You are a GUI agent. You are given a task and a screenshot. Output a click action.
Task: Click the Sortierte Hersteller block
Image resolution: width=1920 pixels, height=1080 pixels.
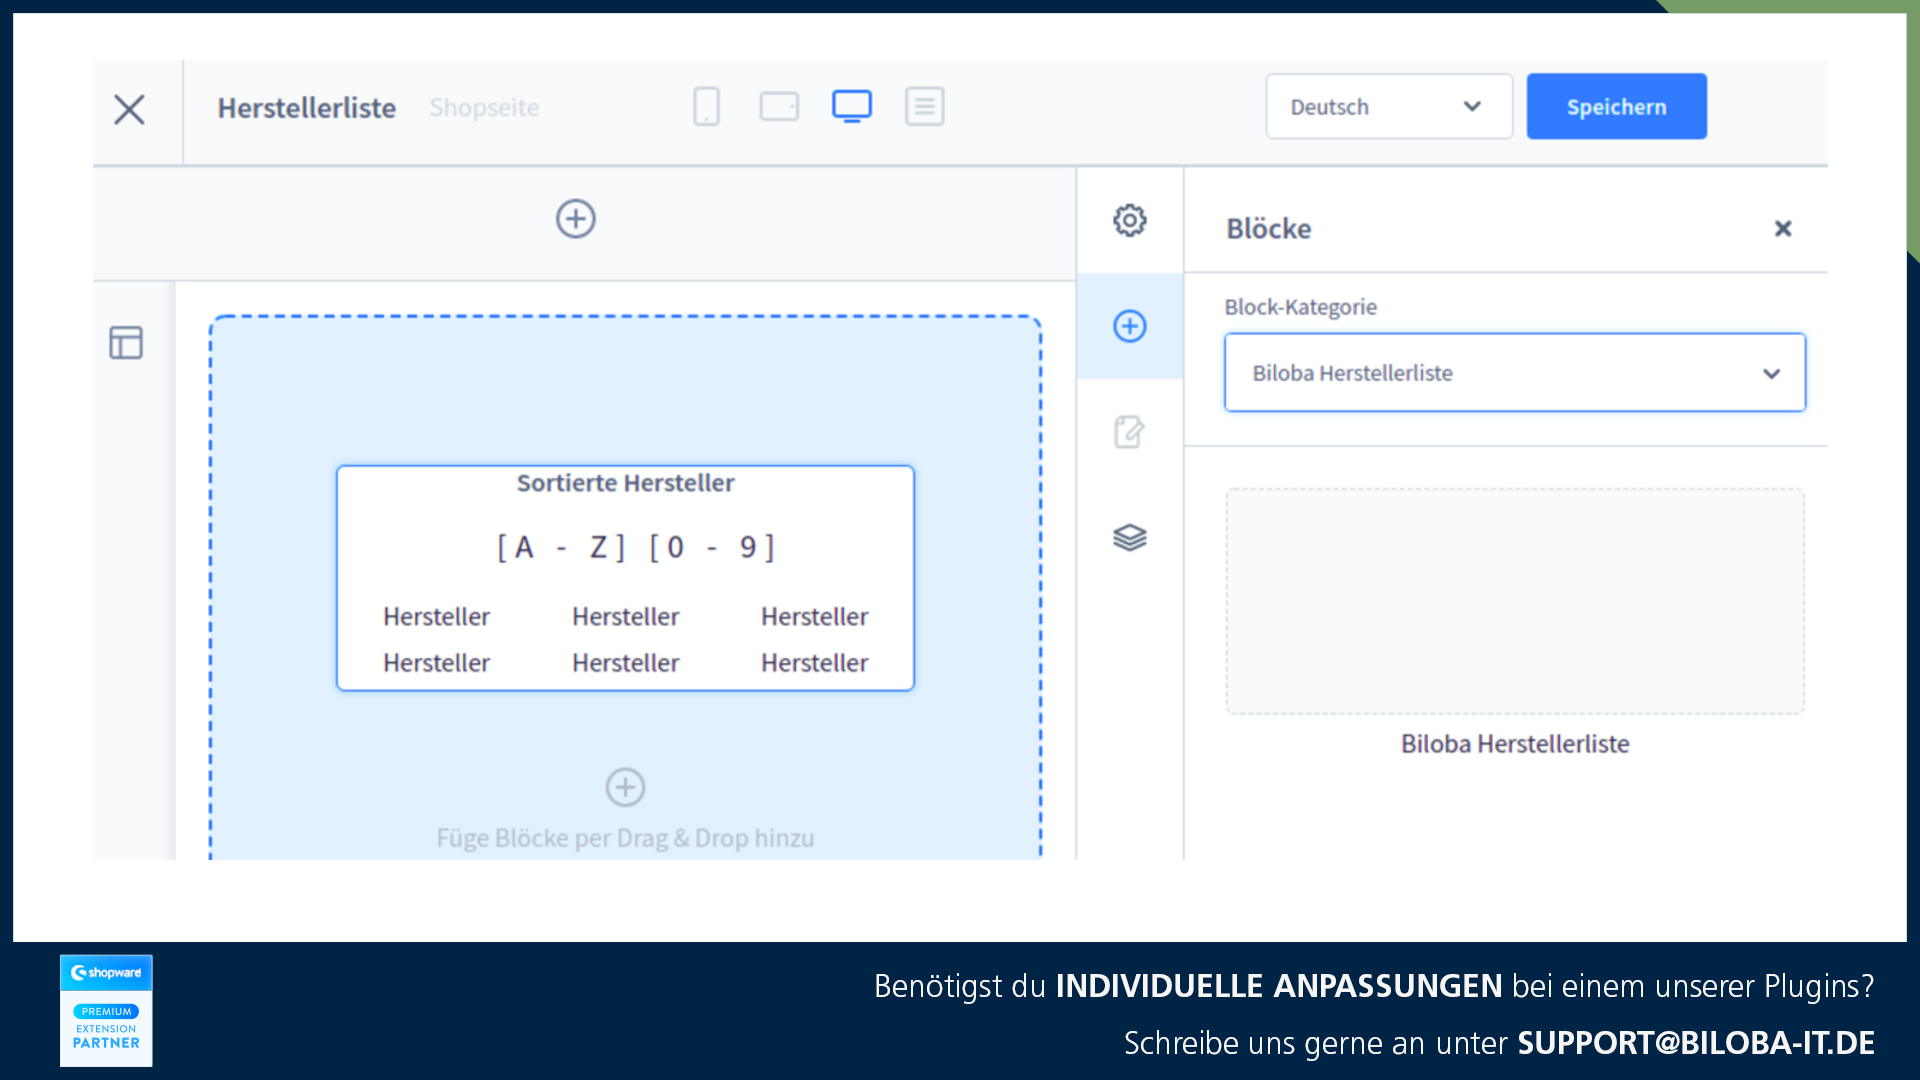pos(625,578)
